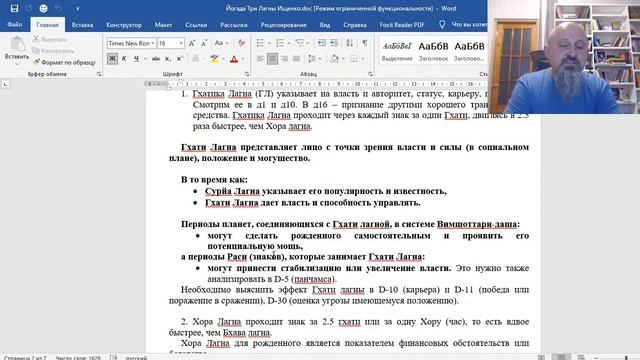This screenshot has width=640, height=360.
Task: Decrease paragraph indent
Action: pos(322,43)
